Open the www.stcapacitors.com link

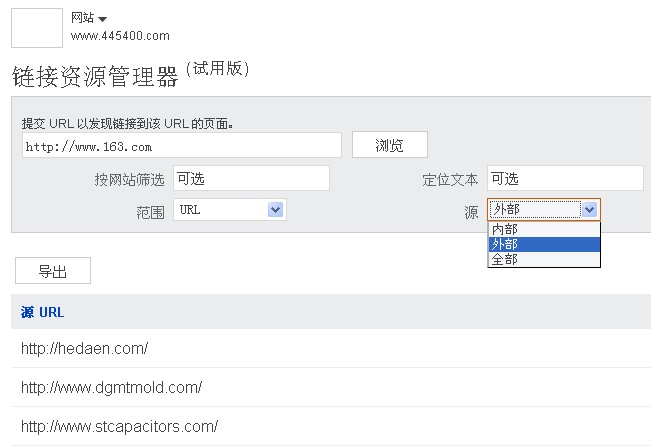[x=119, y=426]
